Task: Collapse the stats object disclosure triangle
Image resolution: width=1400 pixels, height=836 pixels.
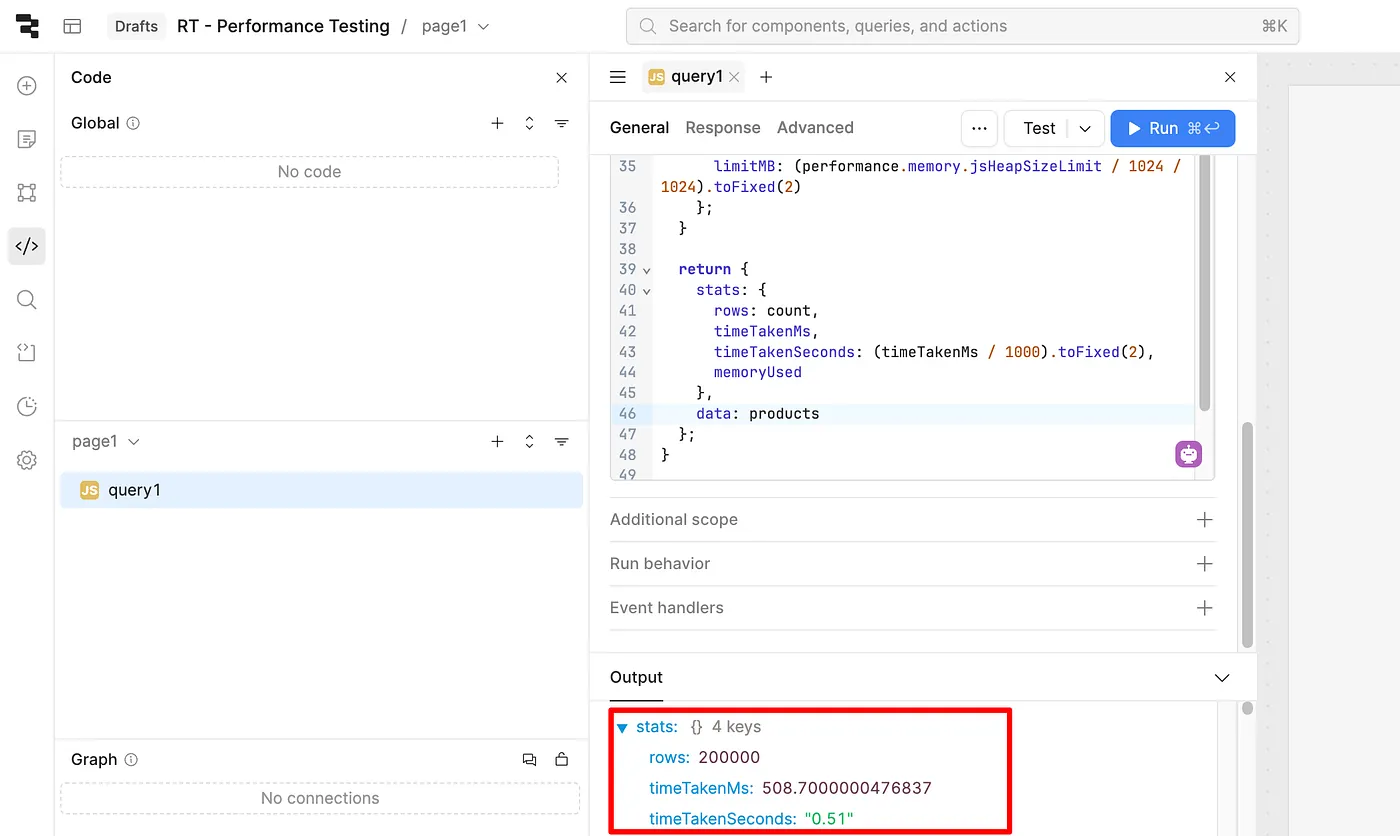Action: tap(622, 728)
